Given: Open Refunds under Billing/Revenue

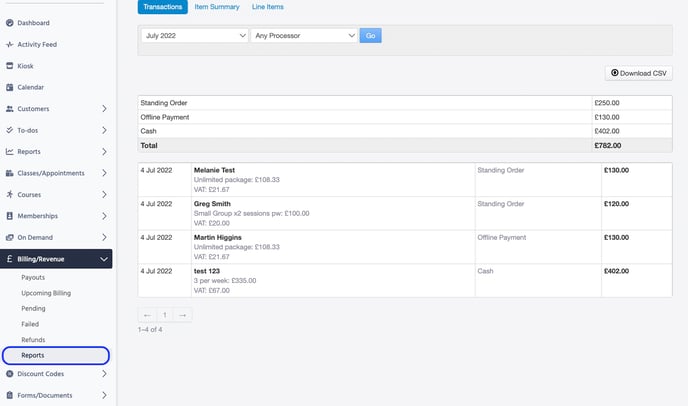Looking at the screenshot, I should (33, 340).
